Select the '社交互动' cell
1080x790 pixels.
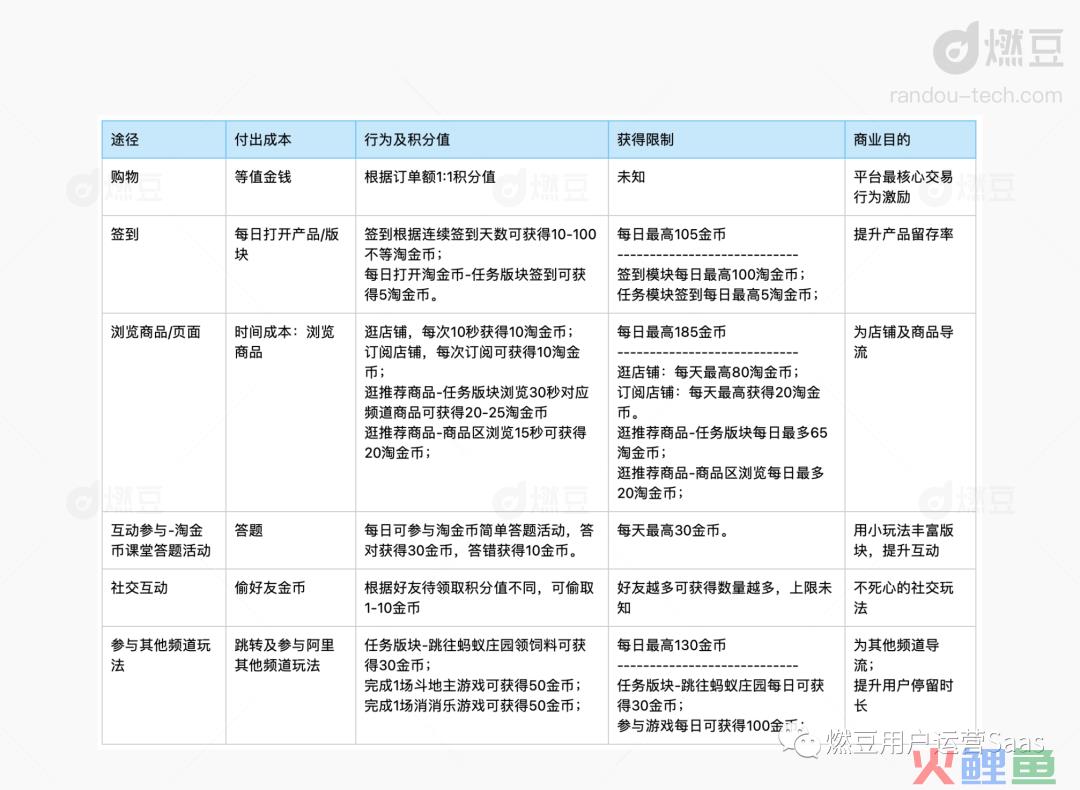(x=164, y=598)
